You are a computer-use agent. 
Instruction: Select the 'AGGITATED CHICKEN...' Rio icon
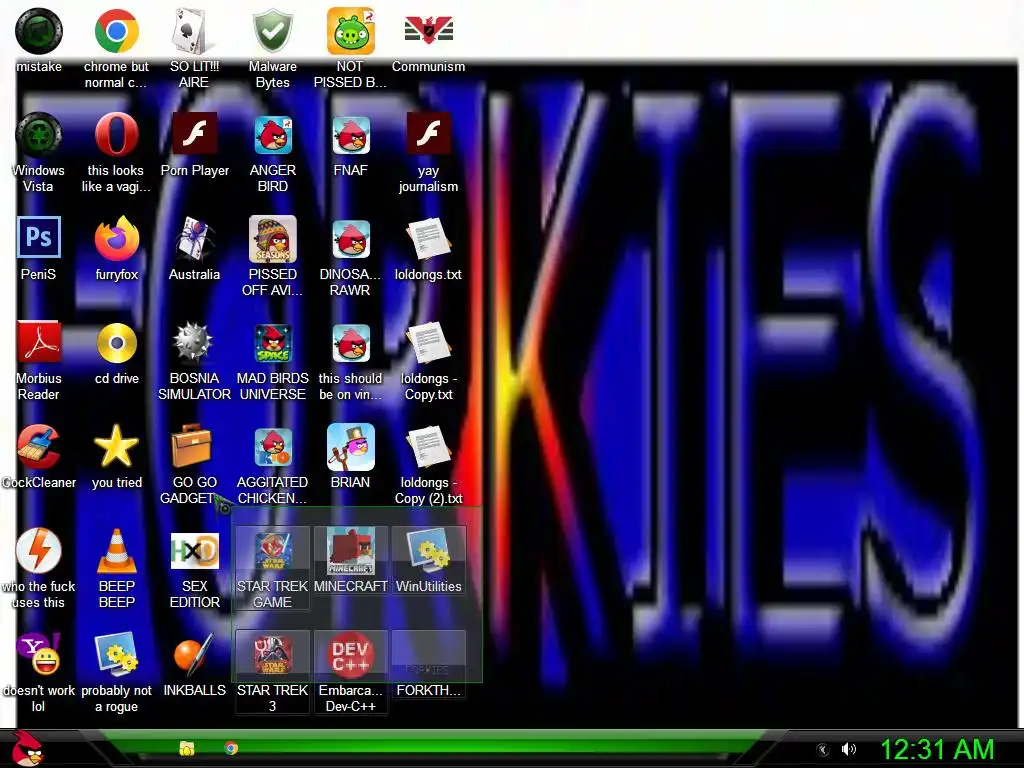point(273,447)
